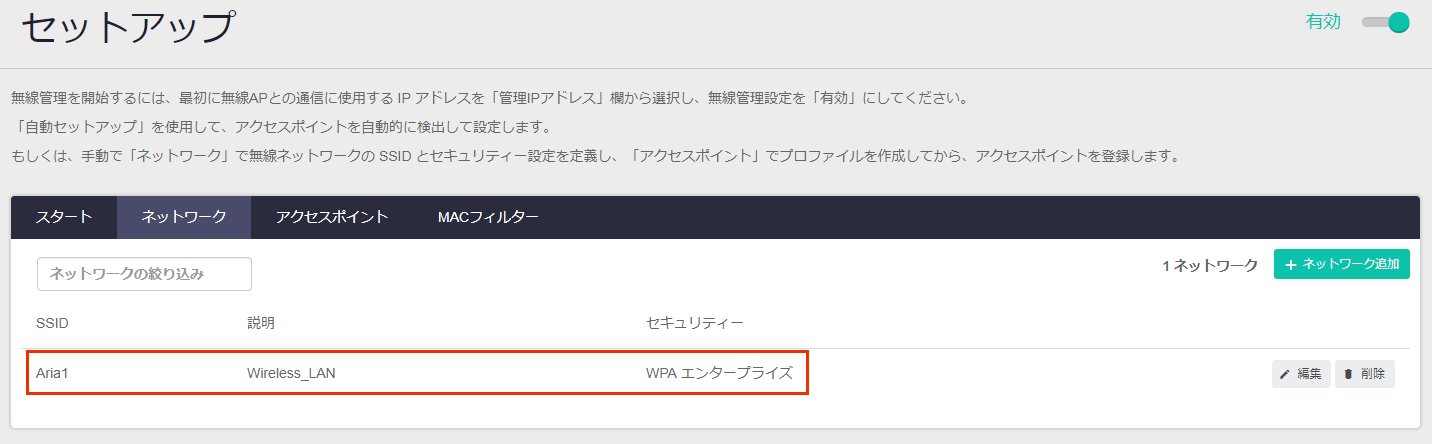Click the セキュリティー column header

coord(694,323)
